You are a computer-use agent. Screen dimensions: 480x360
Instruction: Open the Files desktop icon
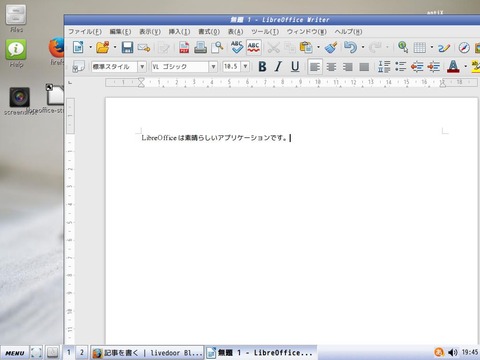(16, 19)
